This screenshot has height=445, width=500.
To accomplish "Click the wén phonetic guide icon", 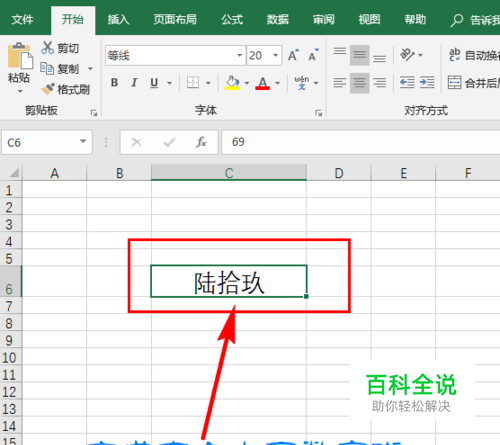I will tap(302, 83).
